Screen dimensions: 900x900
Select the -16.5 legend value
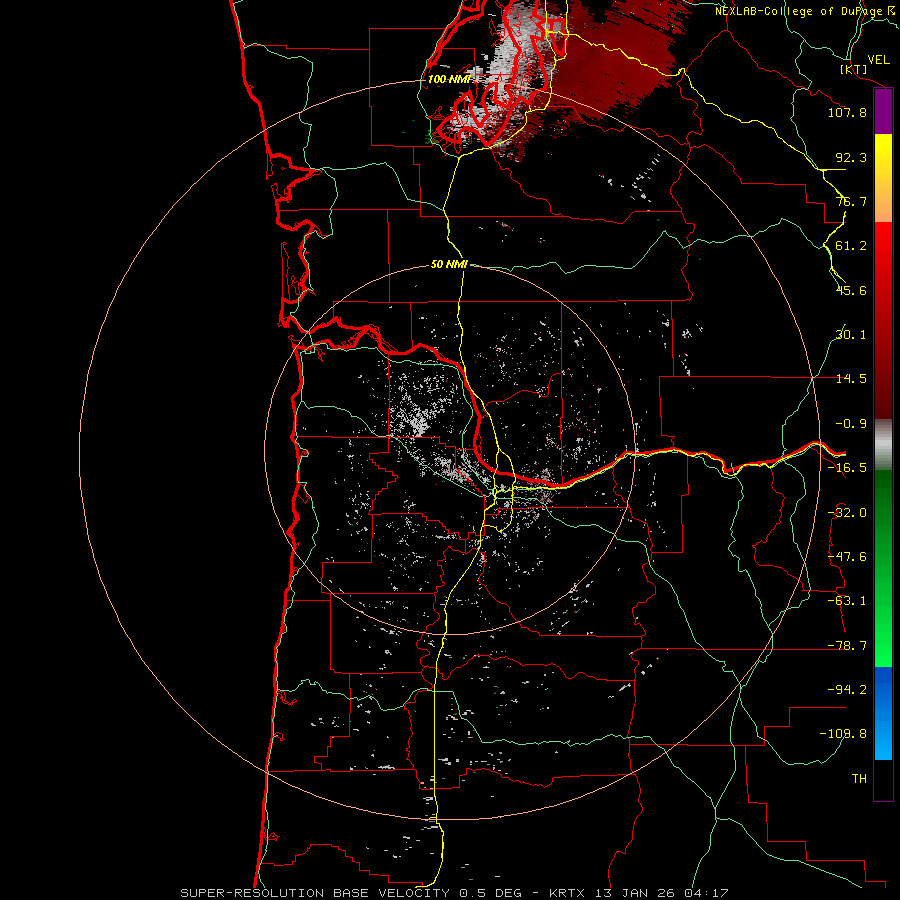(x=847, y=468)
